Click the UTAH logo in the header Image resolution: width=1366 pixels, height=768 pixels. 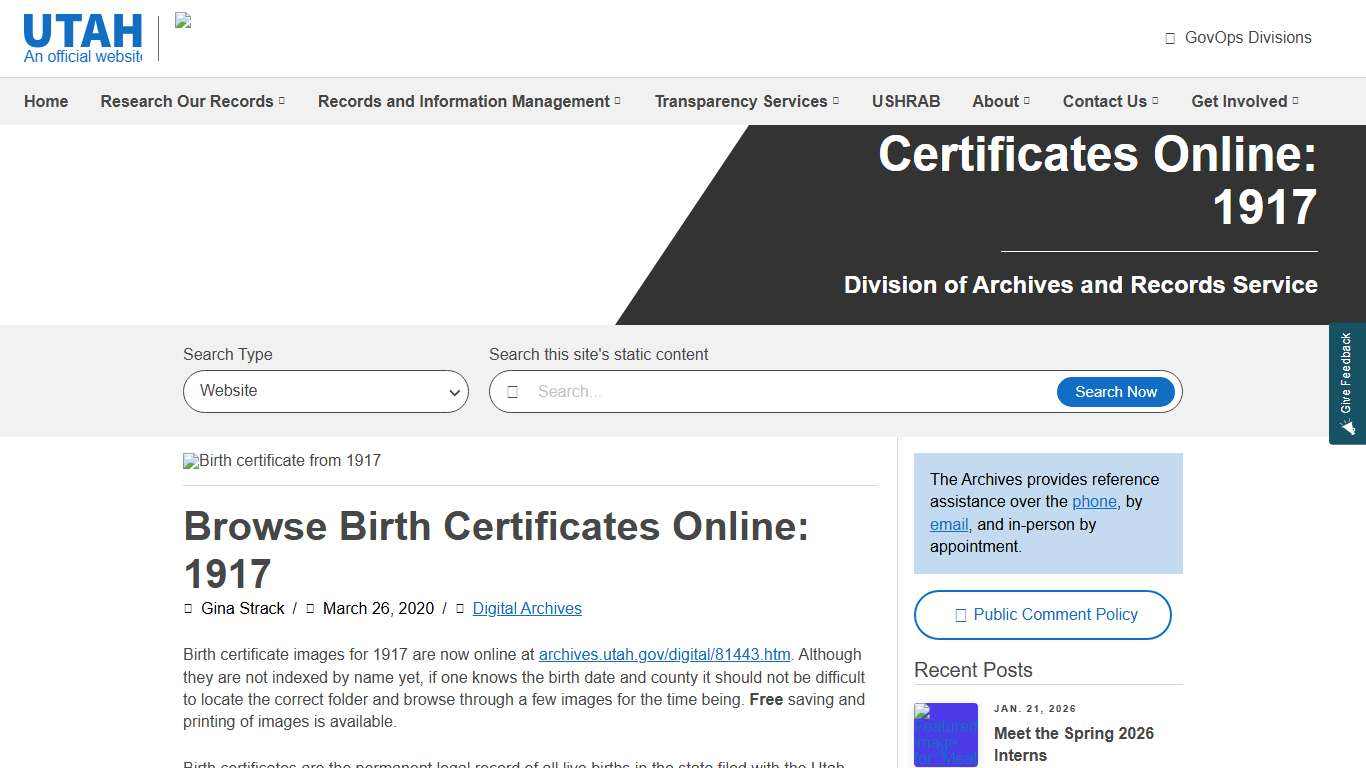point(82,31)
